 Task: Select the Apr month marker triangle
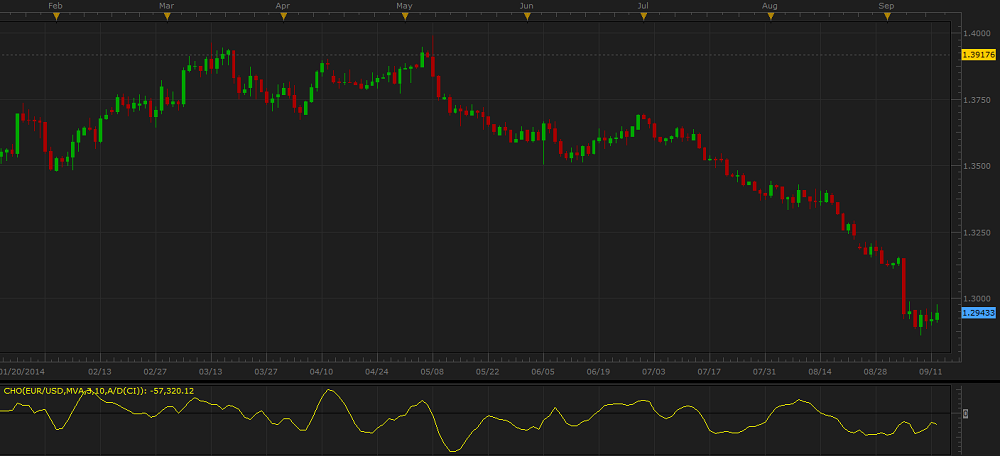click(x=284, y=17)
